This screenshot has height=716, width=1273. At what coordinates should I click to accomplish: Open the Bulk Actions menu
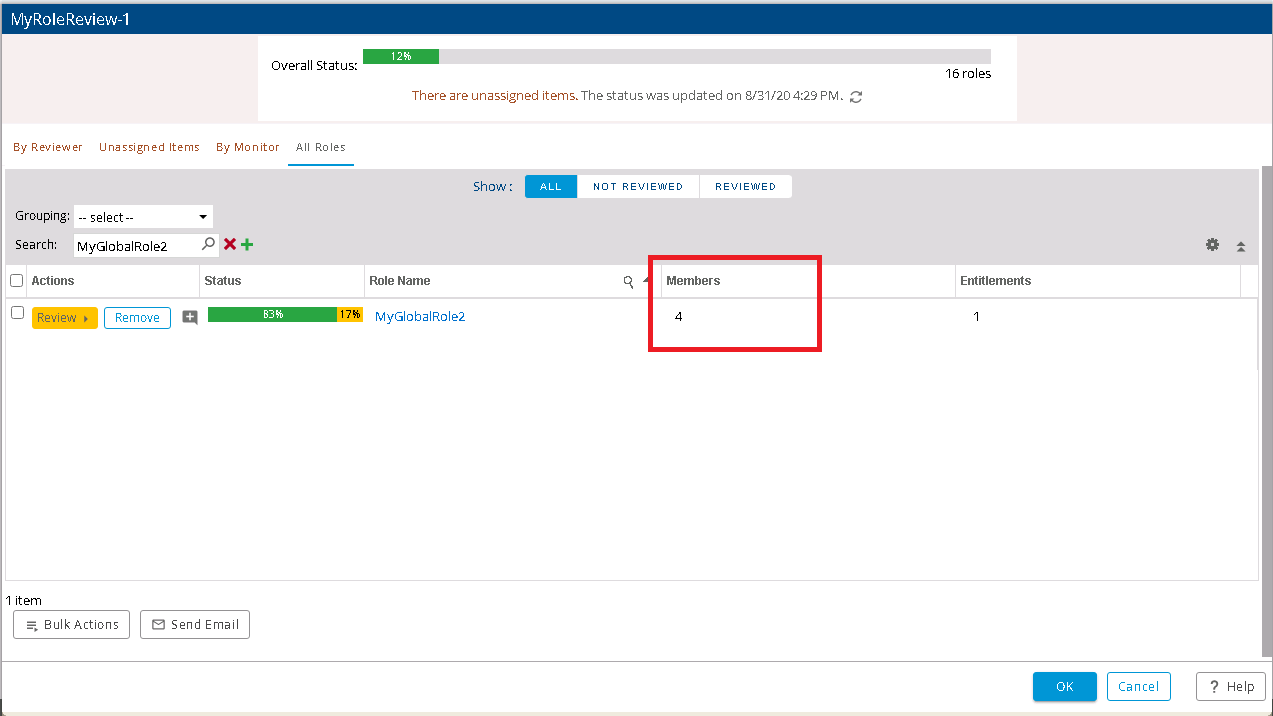[x=72, y=625]
